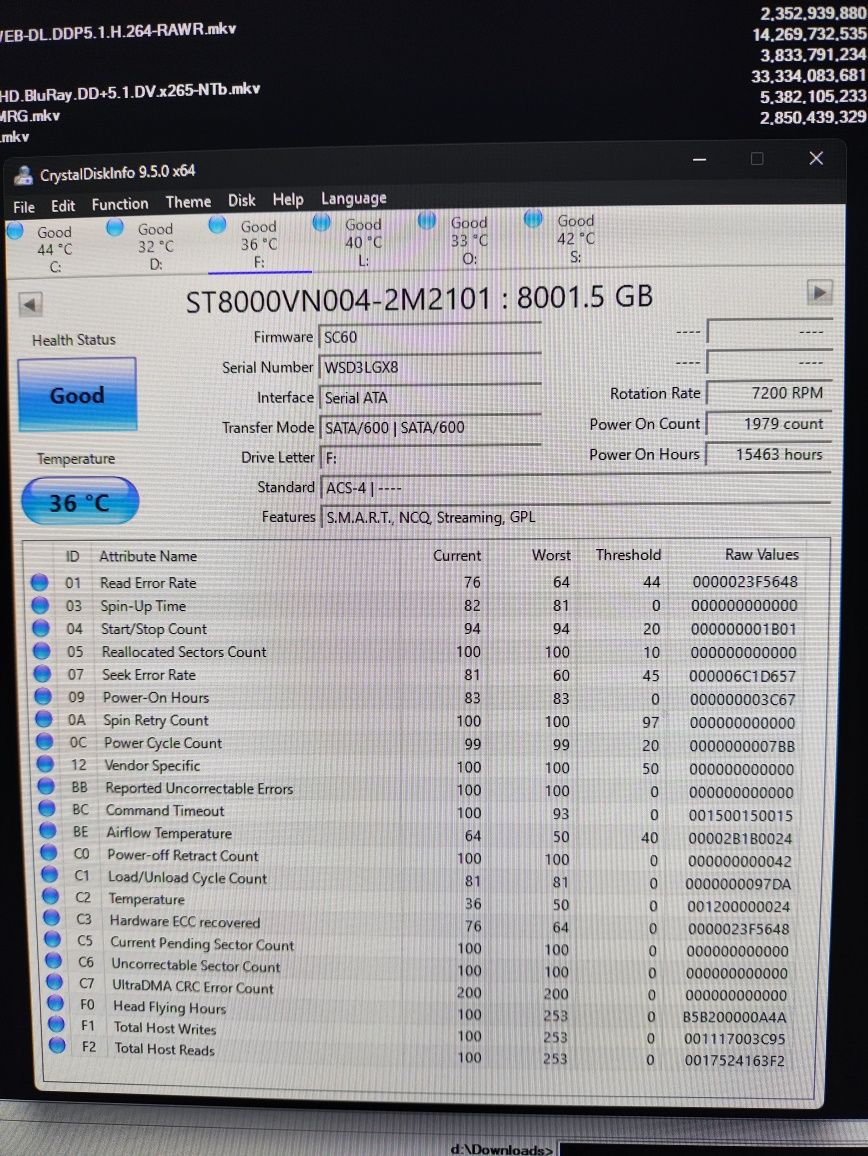Click the CrystalDiskInfo title bar icon
This screenshot has height=1156, width=868.
24,175
